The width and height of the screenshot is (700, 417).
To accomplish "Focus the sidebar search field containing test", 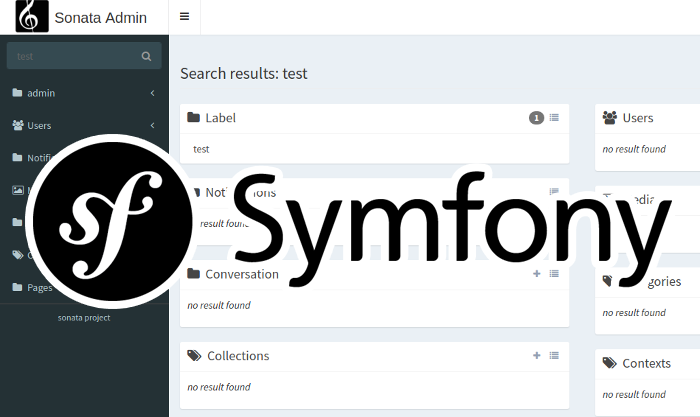I will (x=70, y=57).
